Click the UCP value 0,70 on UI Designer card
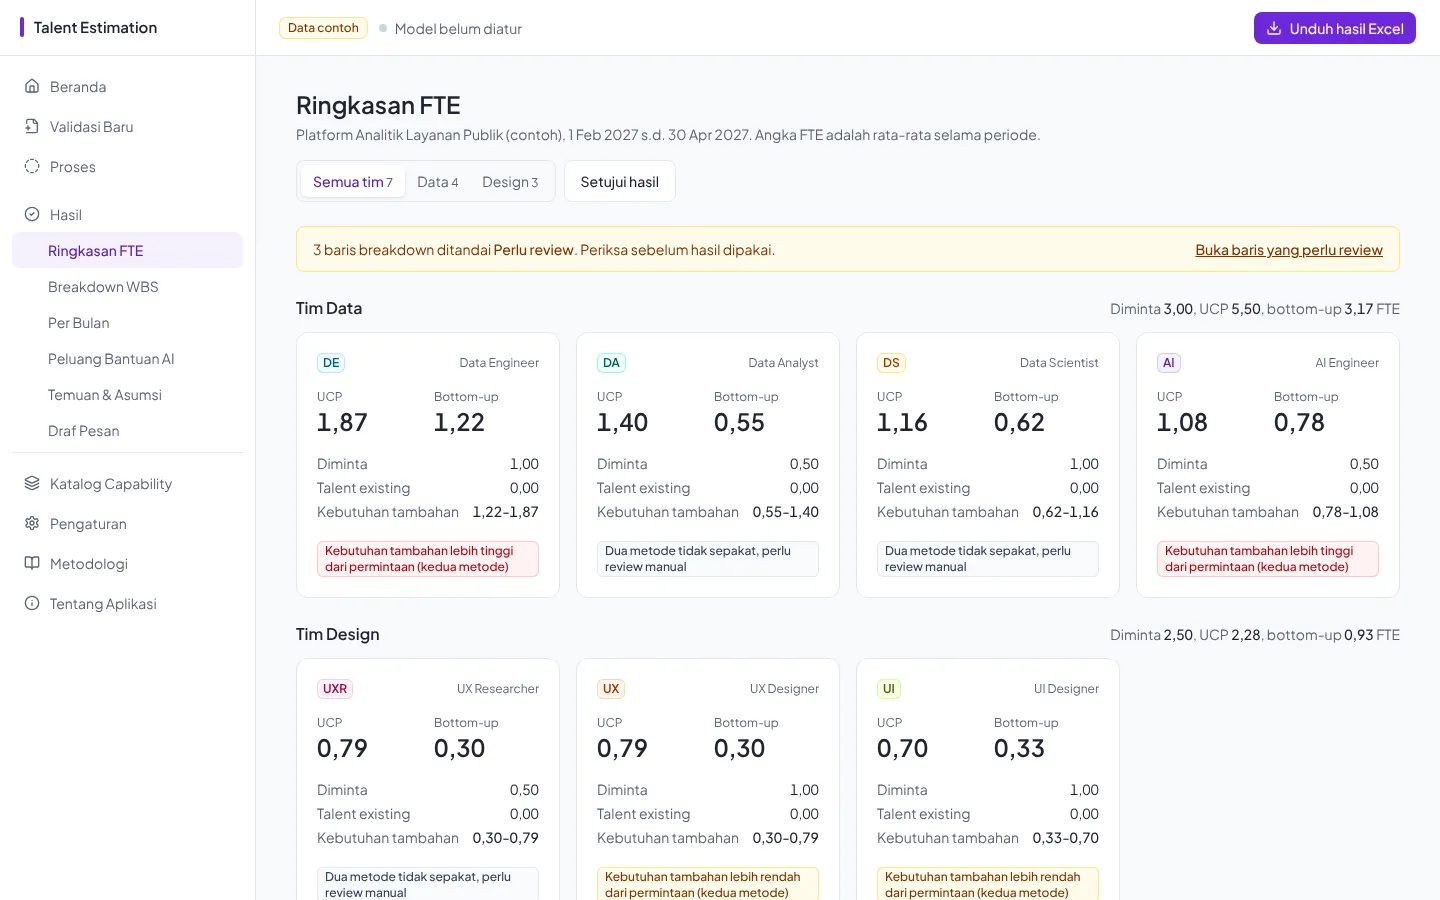This screenshot has width=1440, height=900. tap(902, 748)
